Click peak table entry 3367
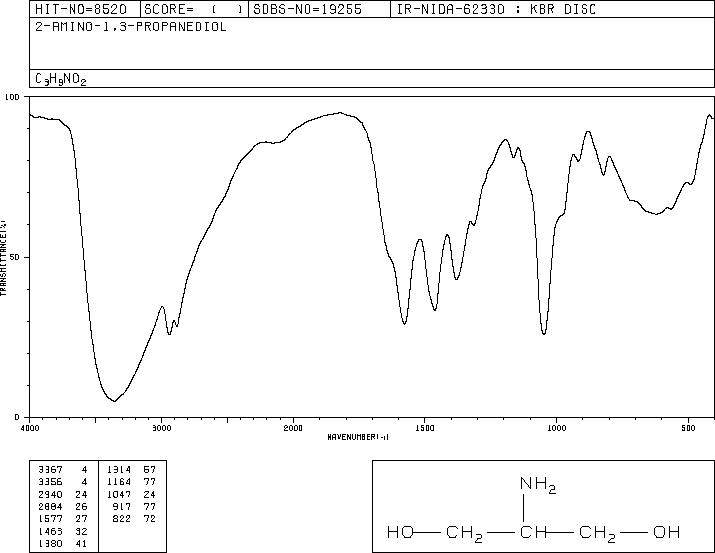Image resolution: width=715 pixels, height=553 pixels. tap(51, 469)
